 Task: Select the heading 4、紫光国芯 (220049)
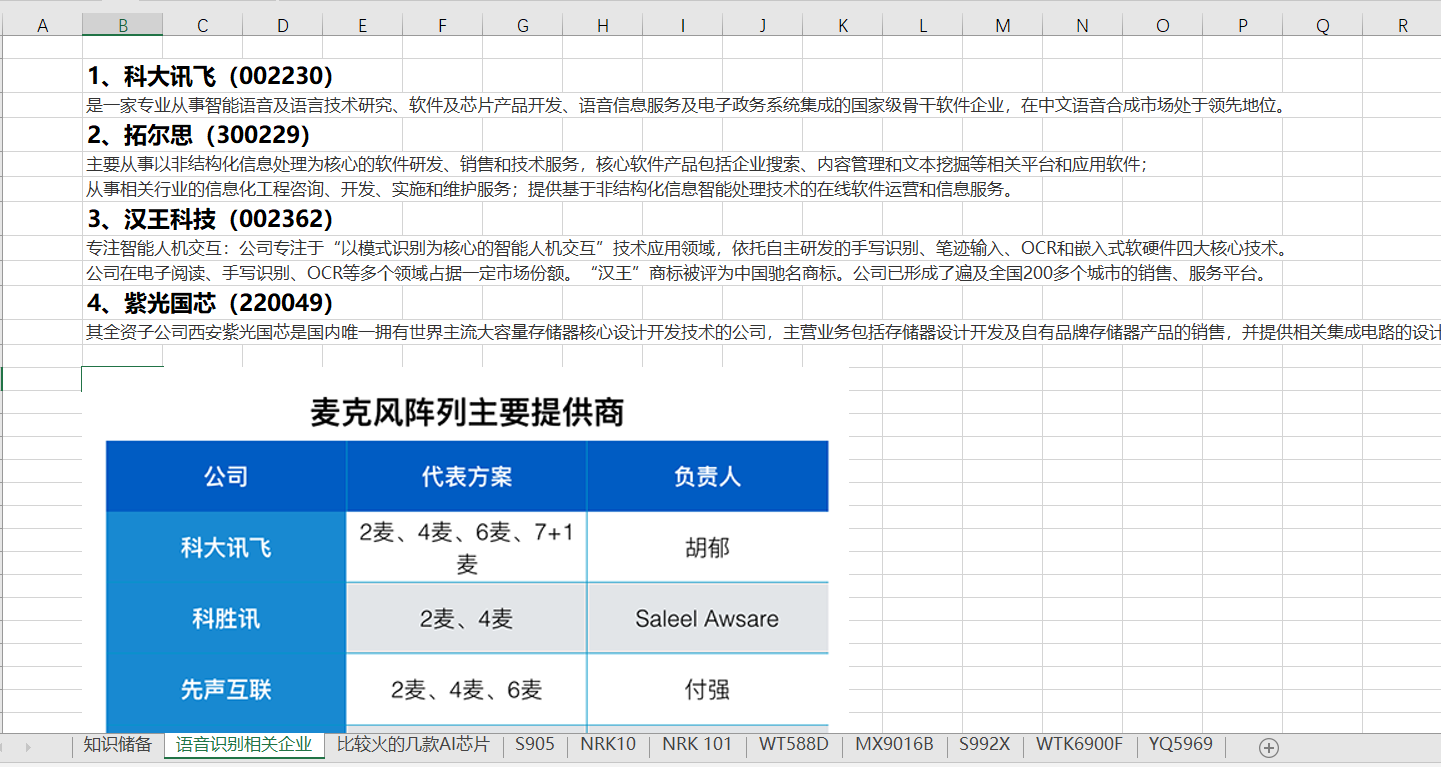point(210,302)
